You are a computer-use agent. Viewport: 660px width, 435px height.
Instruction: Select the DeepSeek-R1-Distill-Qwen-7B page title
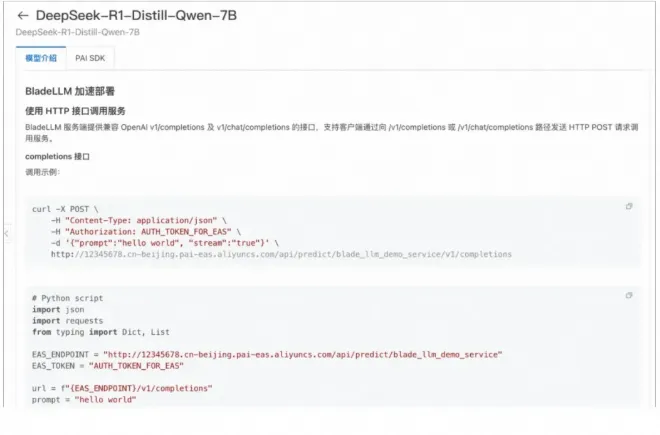coord(136,16)
